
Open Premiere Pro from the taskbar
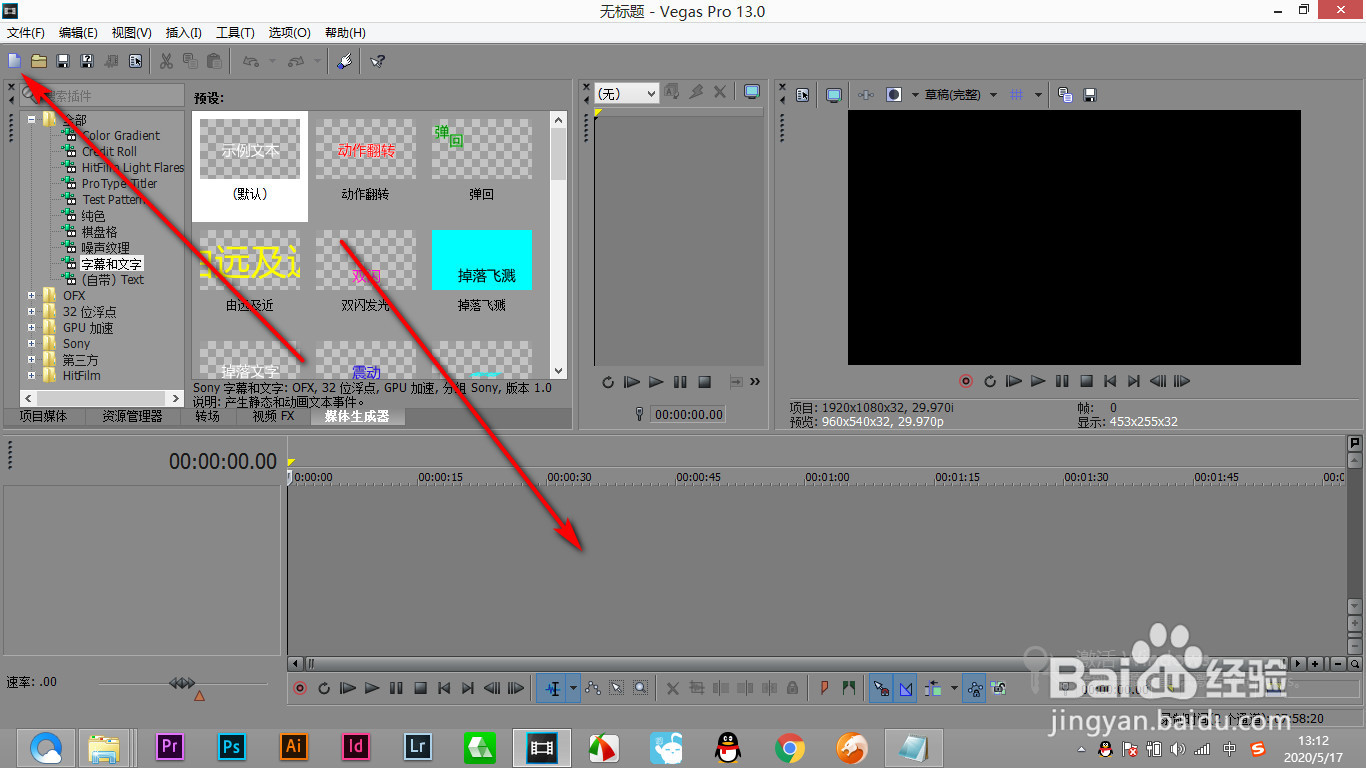coord(170,746)
